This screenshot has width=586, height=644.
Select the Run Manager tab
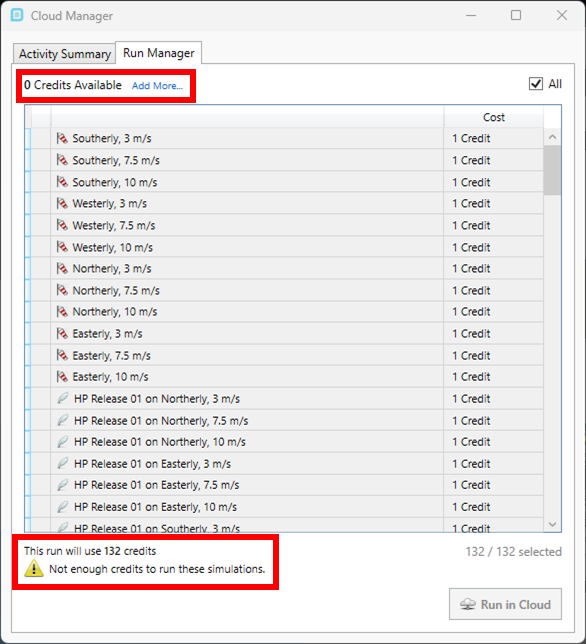tap(159, 53)
